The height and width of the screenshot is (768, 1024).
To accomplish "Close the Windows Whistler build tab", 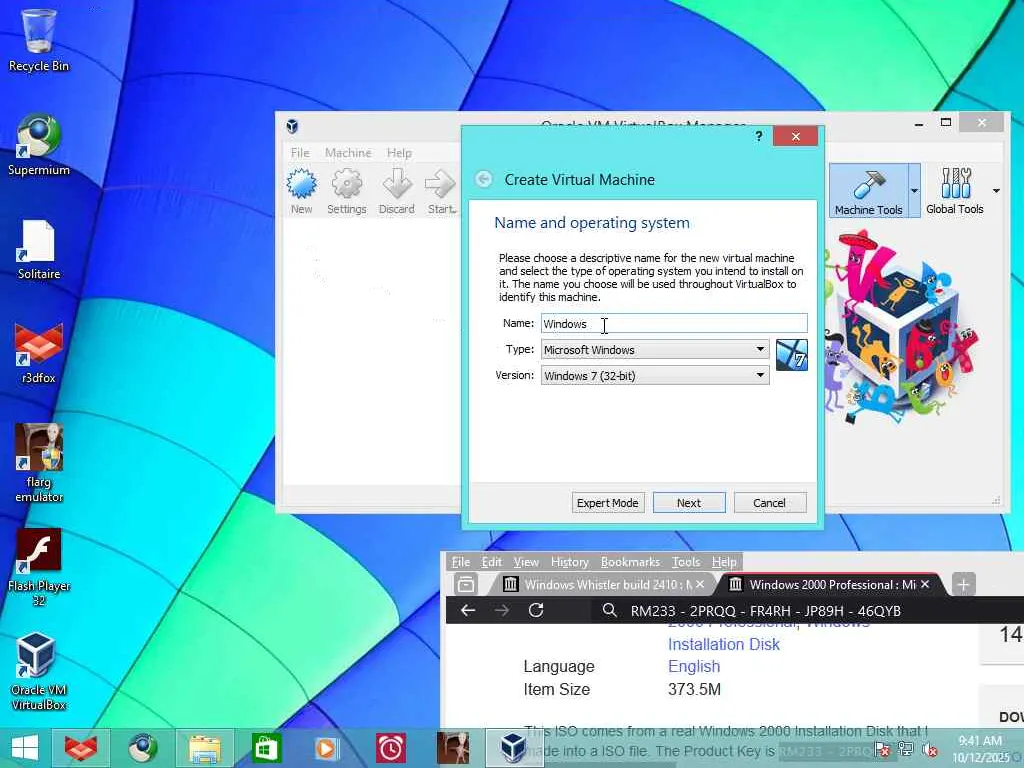I will [x=700, y=584].
